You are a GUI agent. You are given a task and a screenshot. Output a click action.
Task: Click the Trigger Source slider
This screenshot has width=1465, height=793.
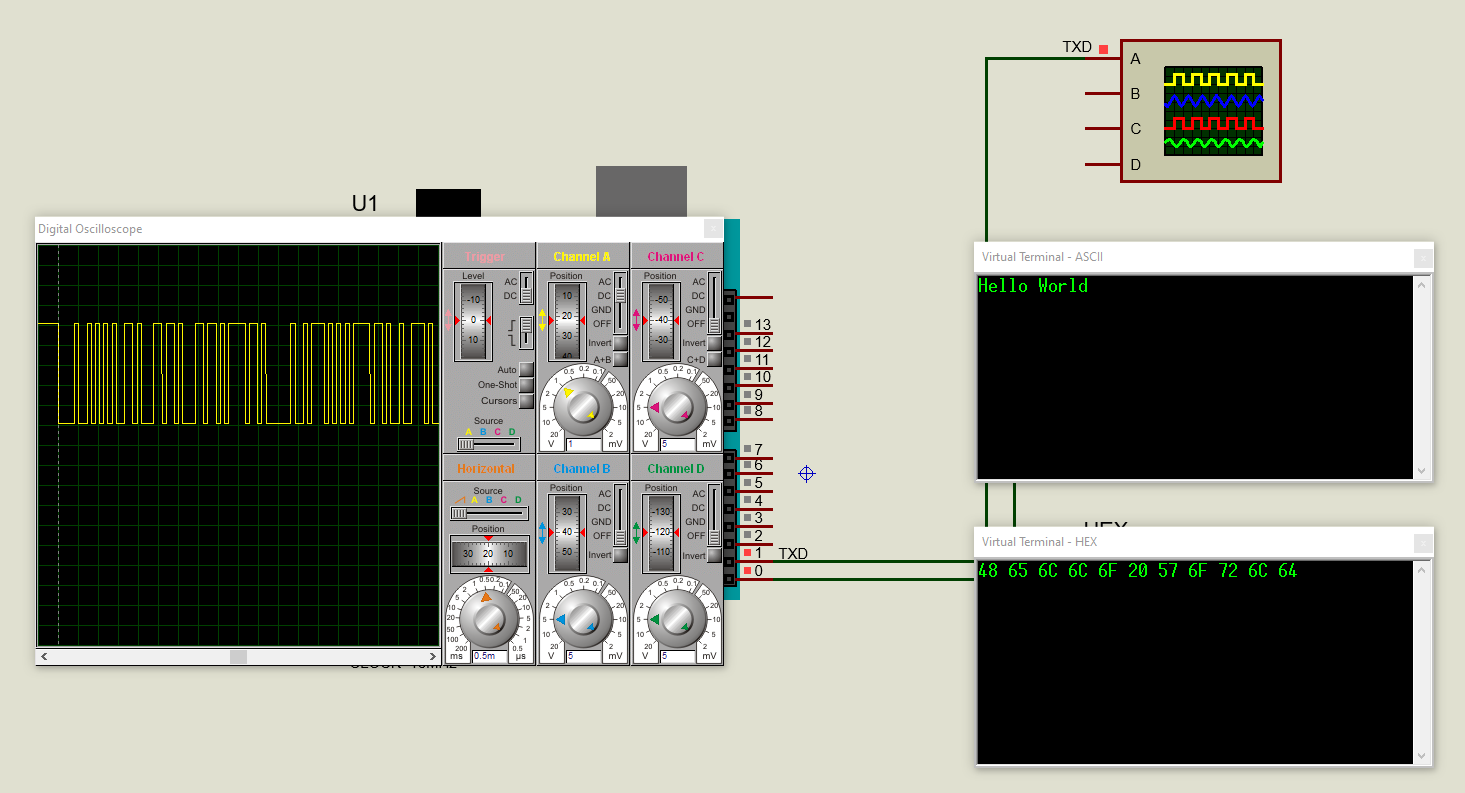[488, 444]
